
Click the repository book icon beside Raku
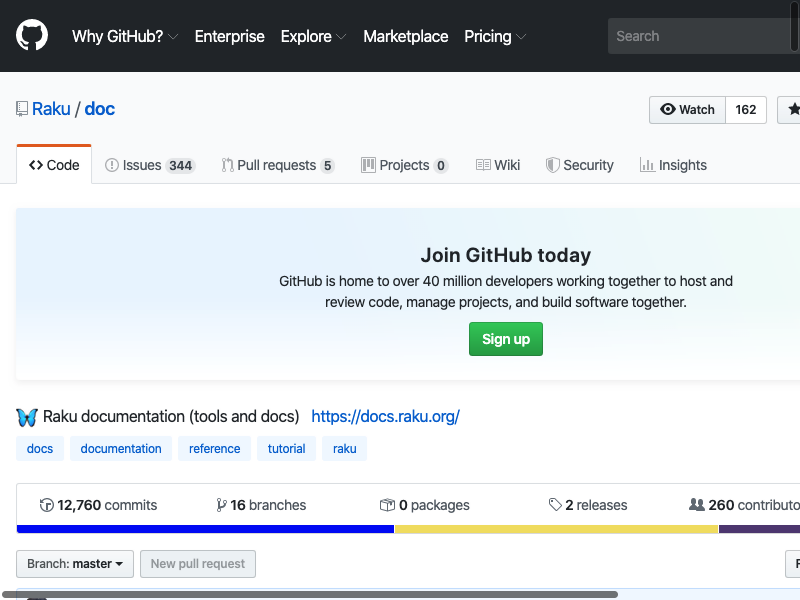[22, 109]
